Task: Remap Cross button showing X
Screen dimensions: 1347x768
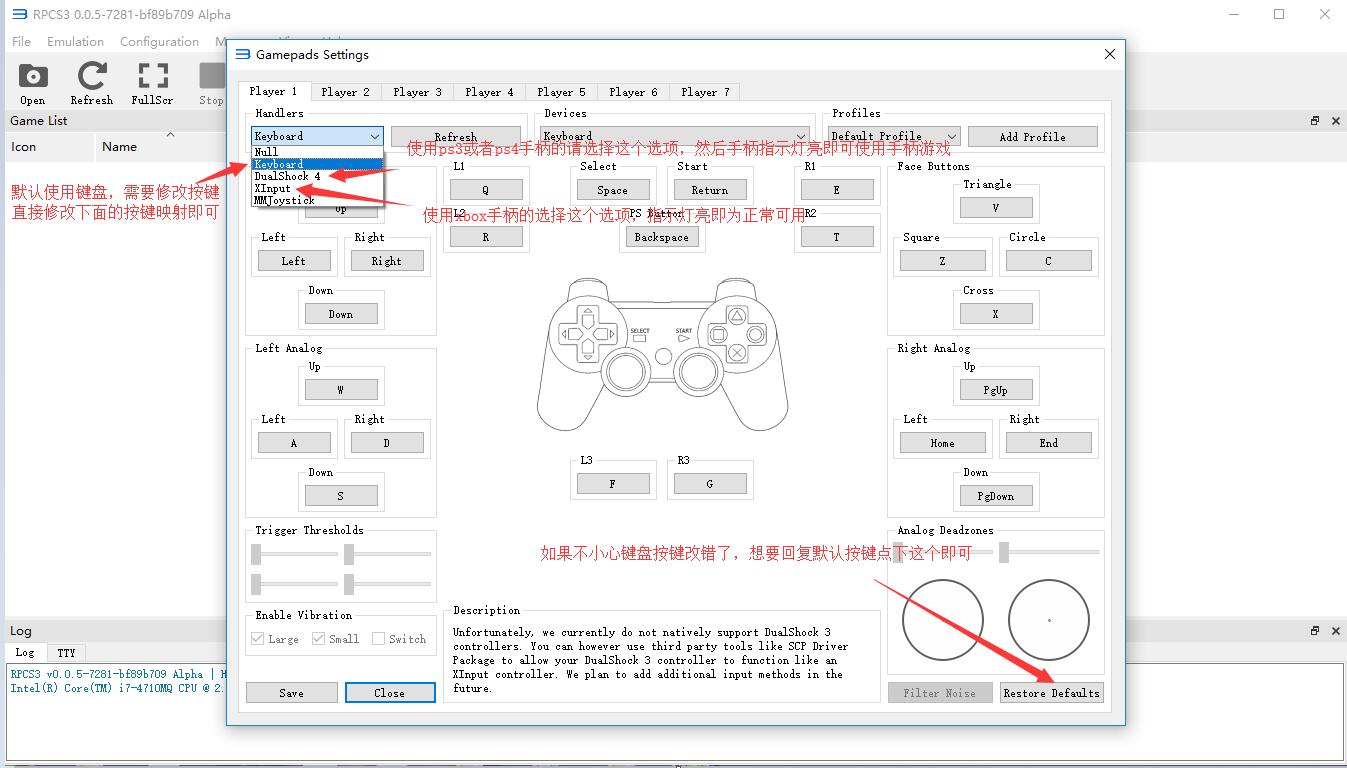Action: 995,314
